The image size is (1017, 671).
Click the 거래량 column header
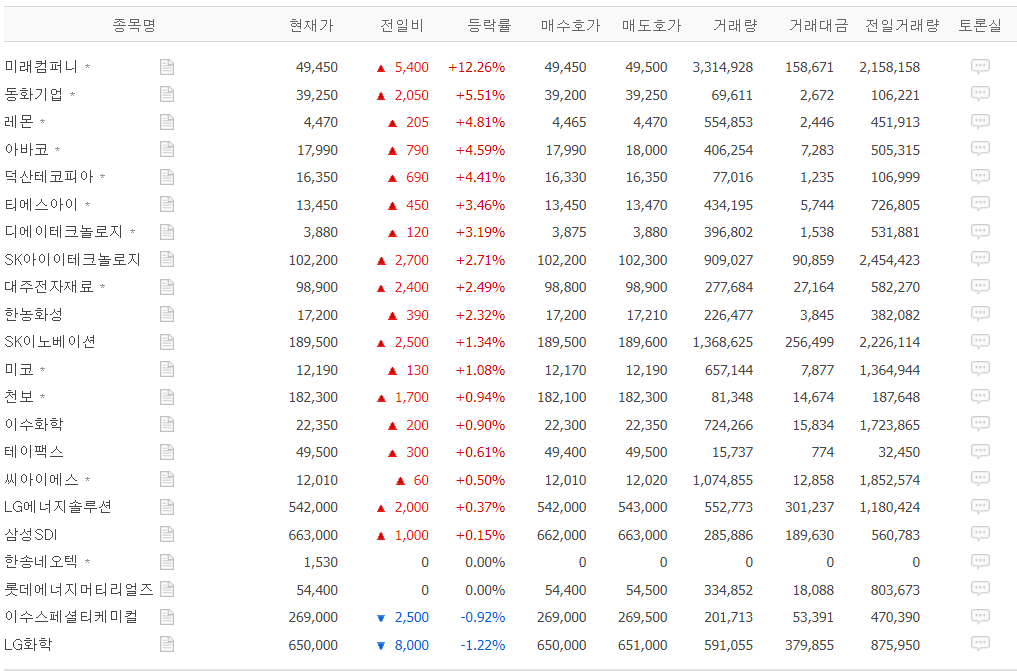point(736,25)
